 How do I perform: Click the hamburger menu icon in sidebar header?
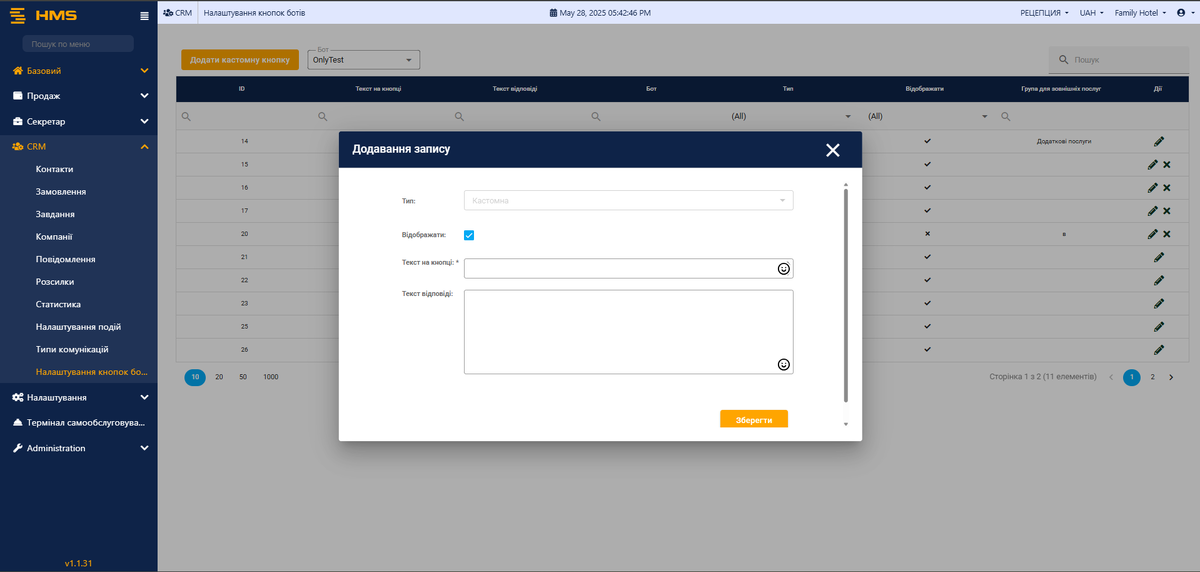(144, 15)
